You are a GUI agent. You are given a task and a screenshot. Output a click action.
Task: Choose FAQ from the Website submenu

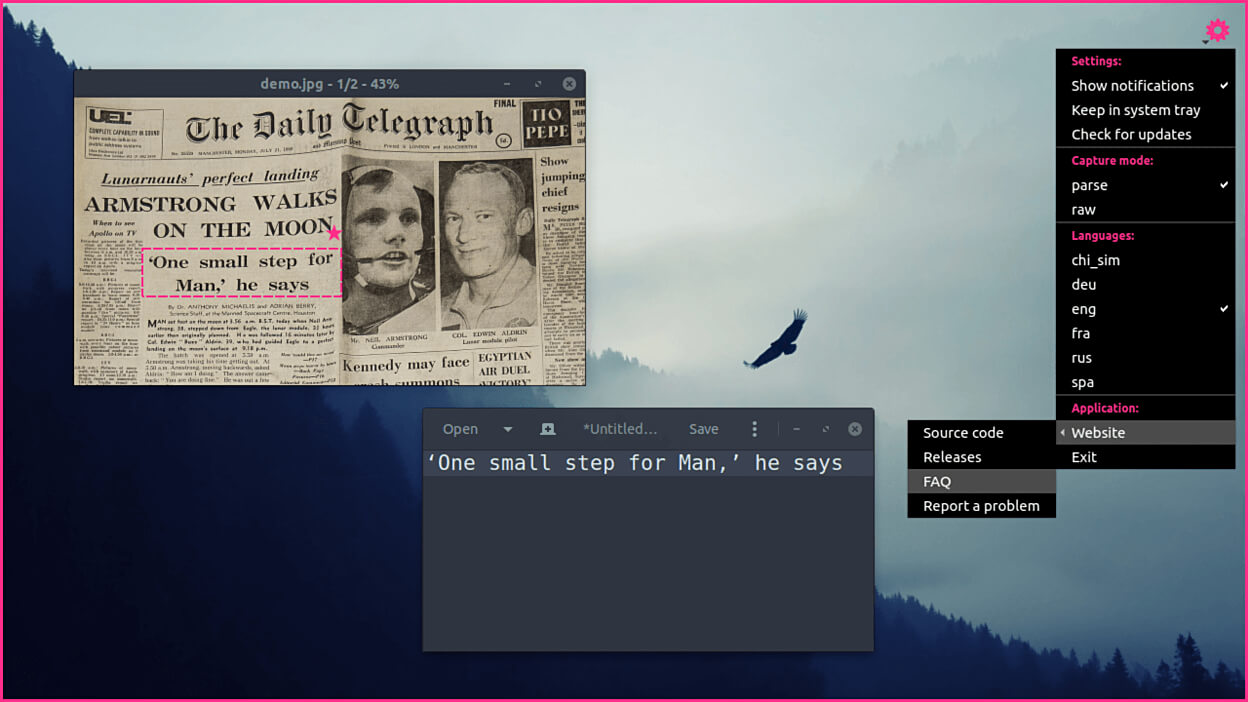982,481
